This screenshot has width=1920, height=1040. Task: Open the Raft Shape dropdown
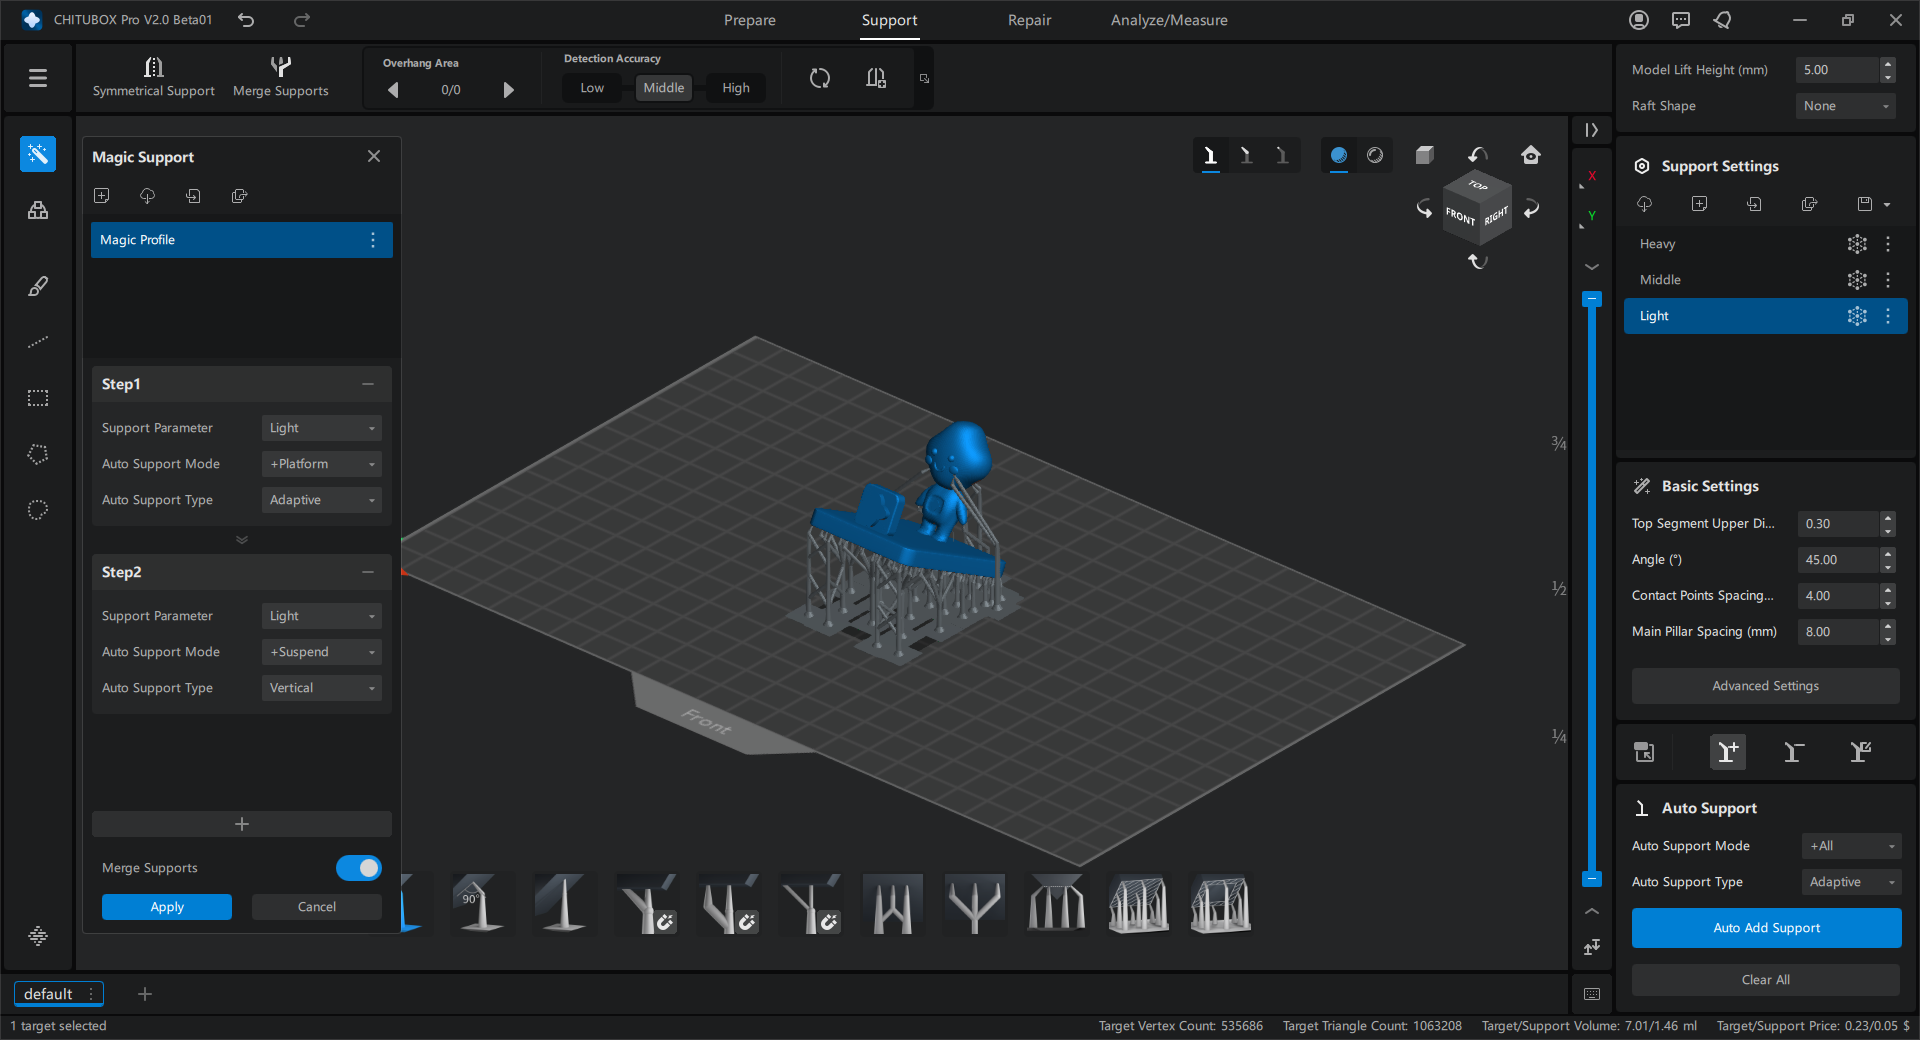tap(1845, 106)
